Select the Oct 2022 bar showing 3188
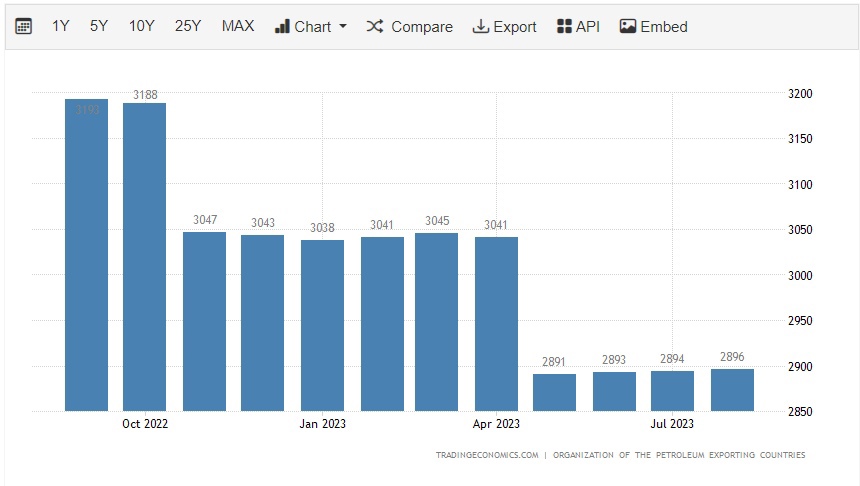This screenshot has height=486, width=860. pos(144,257)
